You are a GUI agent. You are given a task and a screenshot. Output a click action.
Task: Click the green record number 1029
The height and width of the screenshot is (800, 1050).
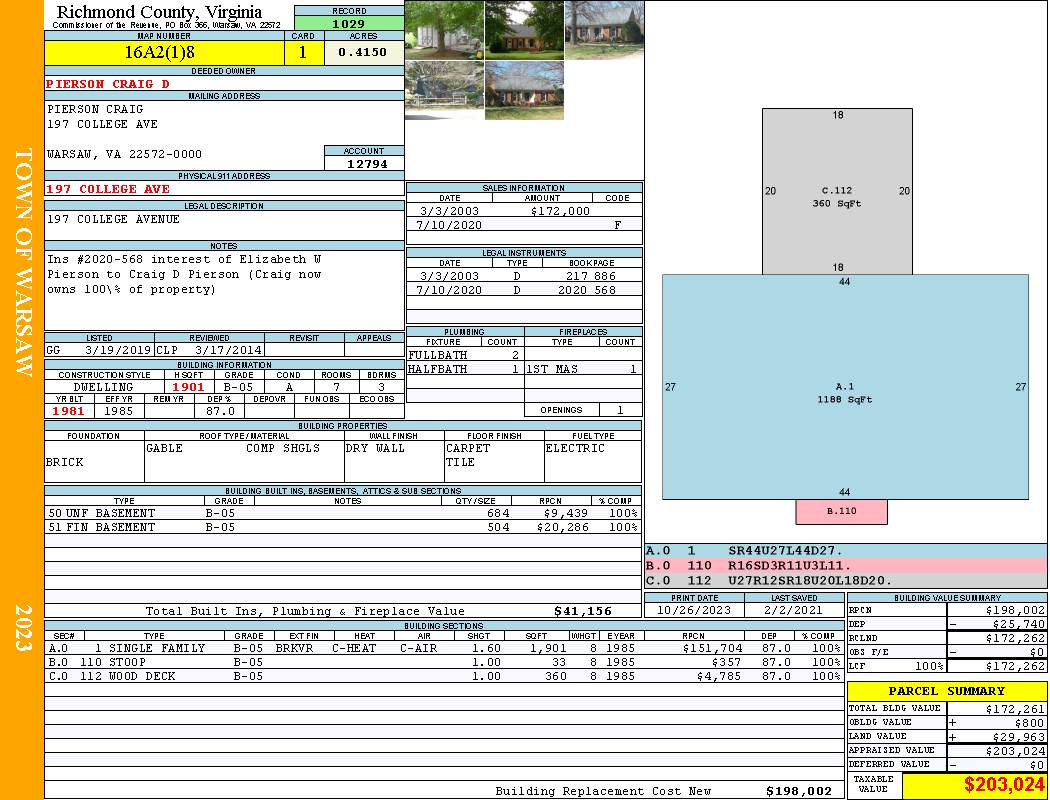pos(349,23)
